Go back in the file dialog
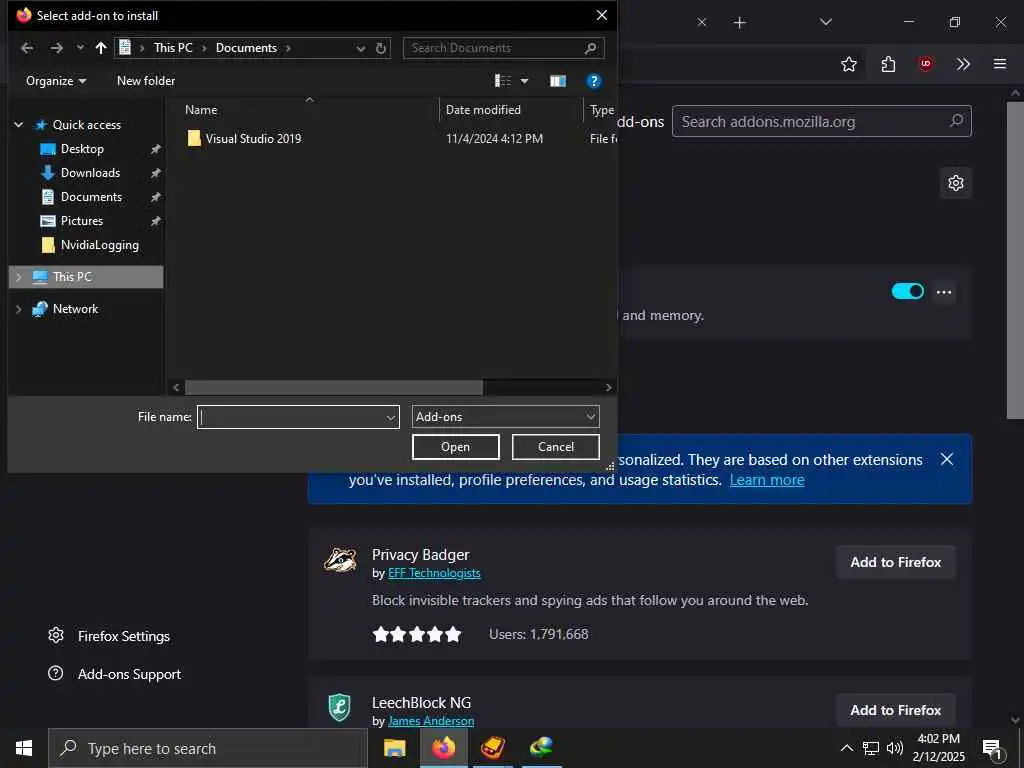 point(27,48)
